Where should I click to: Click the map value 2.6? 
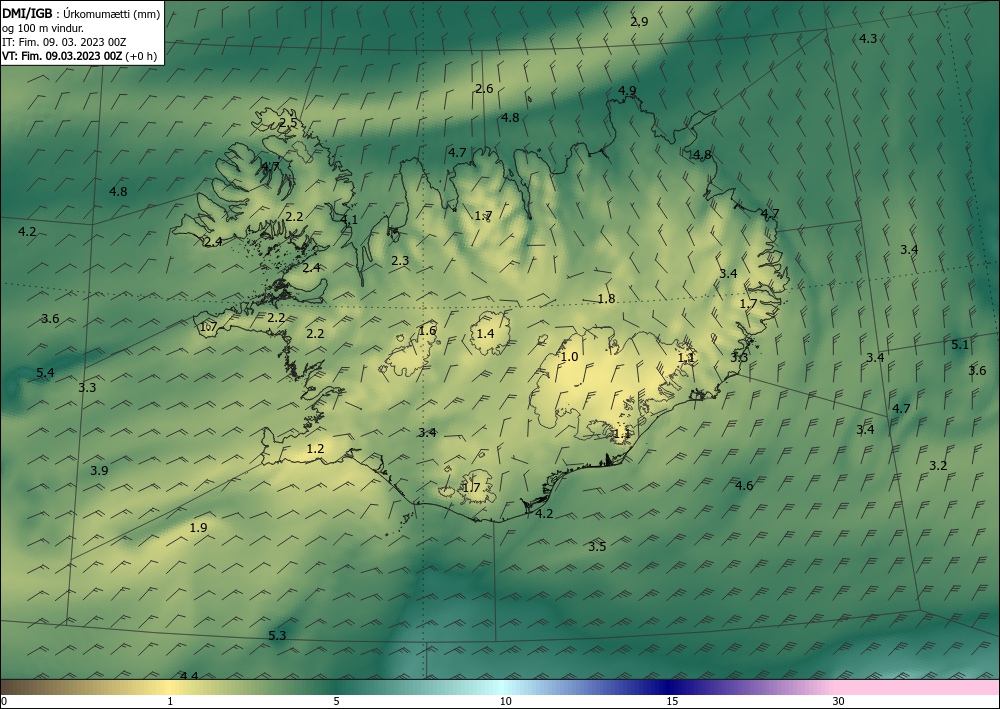tap(484, 89)
